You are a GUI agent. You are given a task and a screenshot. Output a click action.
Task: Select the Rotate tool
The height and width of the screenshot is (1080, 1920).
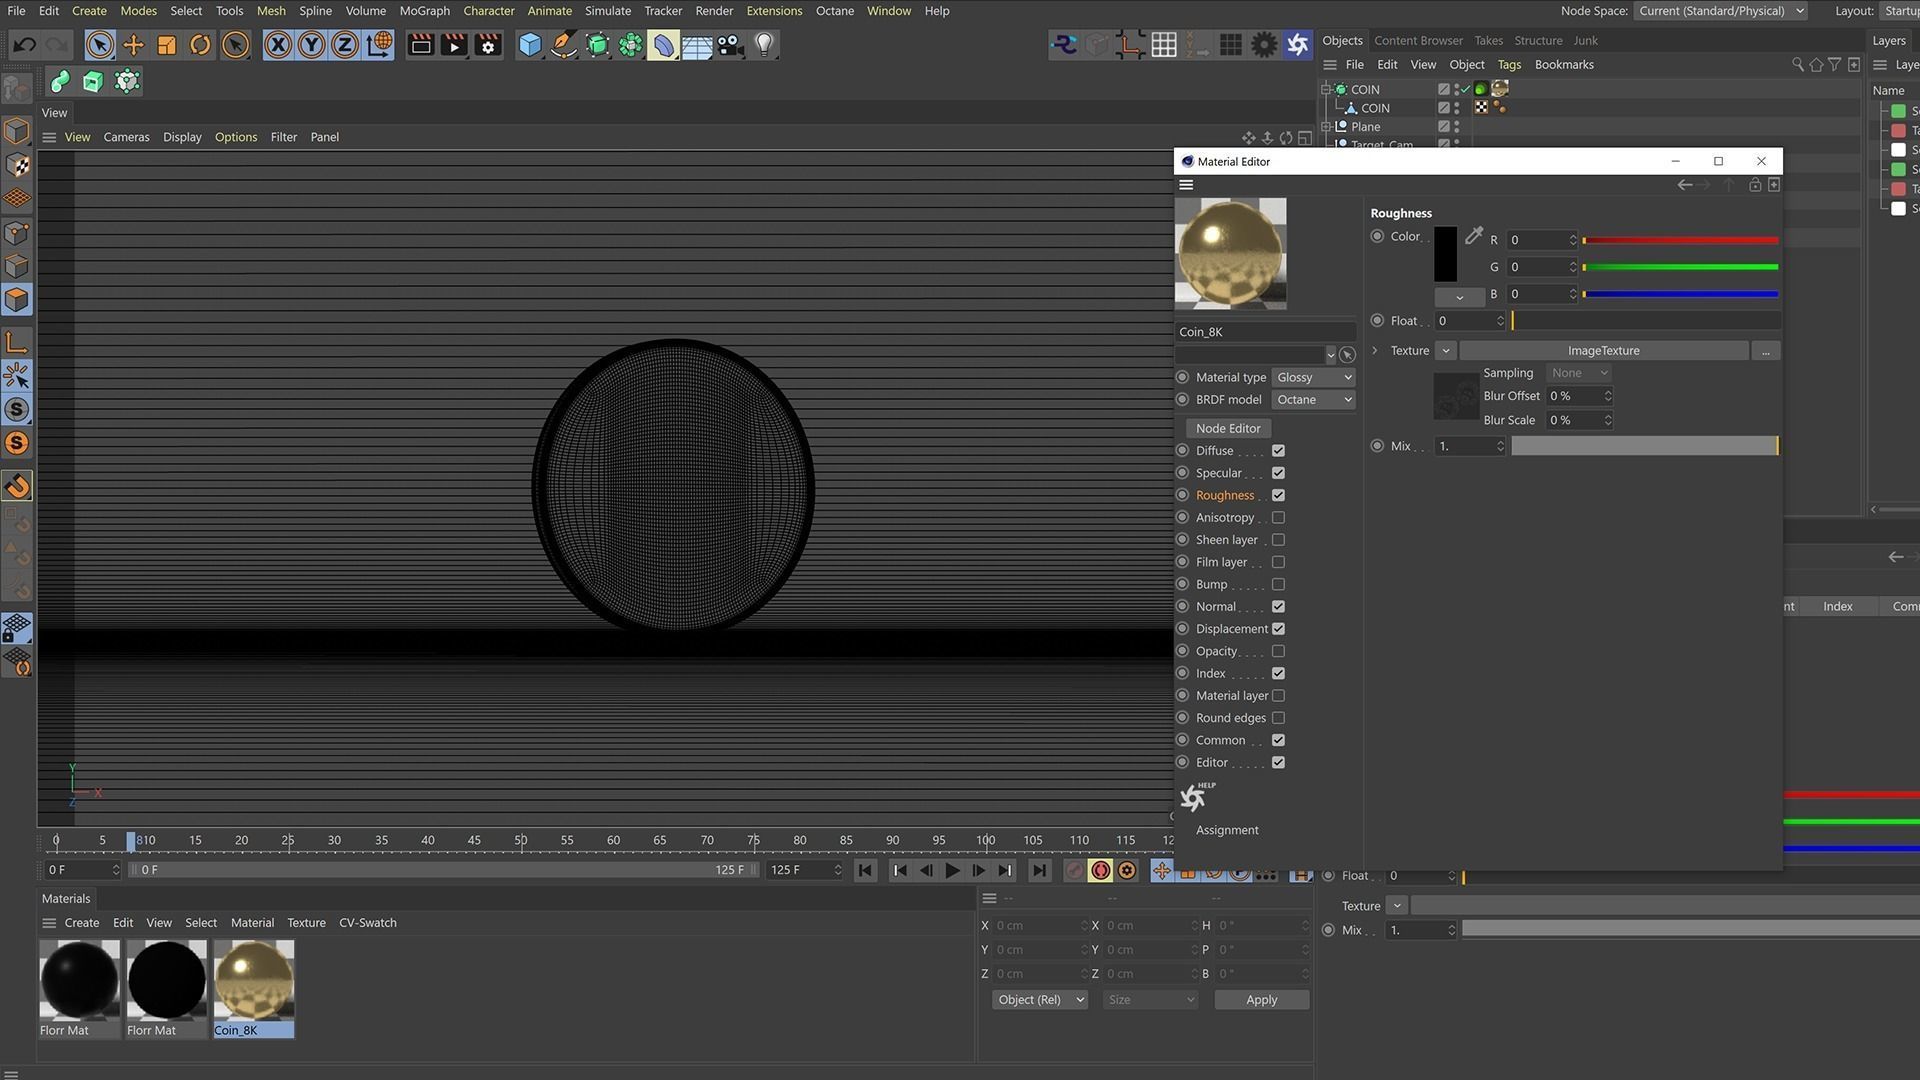200,45
